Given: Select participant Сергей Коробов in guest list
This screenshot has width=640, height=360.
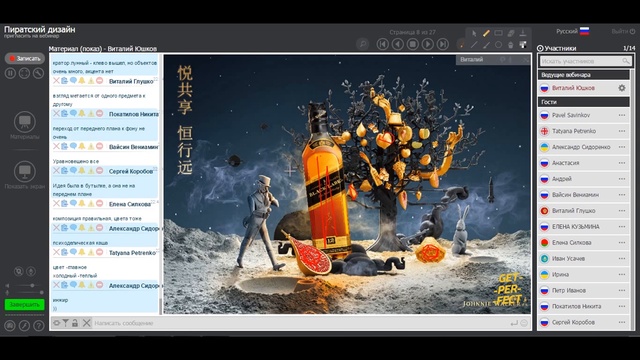Looking at the screenshot, I should (x=584, y=322).
